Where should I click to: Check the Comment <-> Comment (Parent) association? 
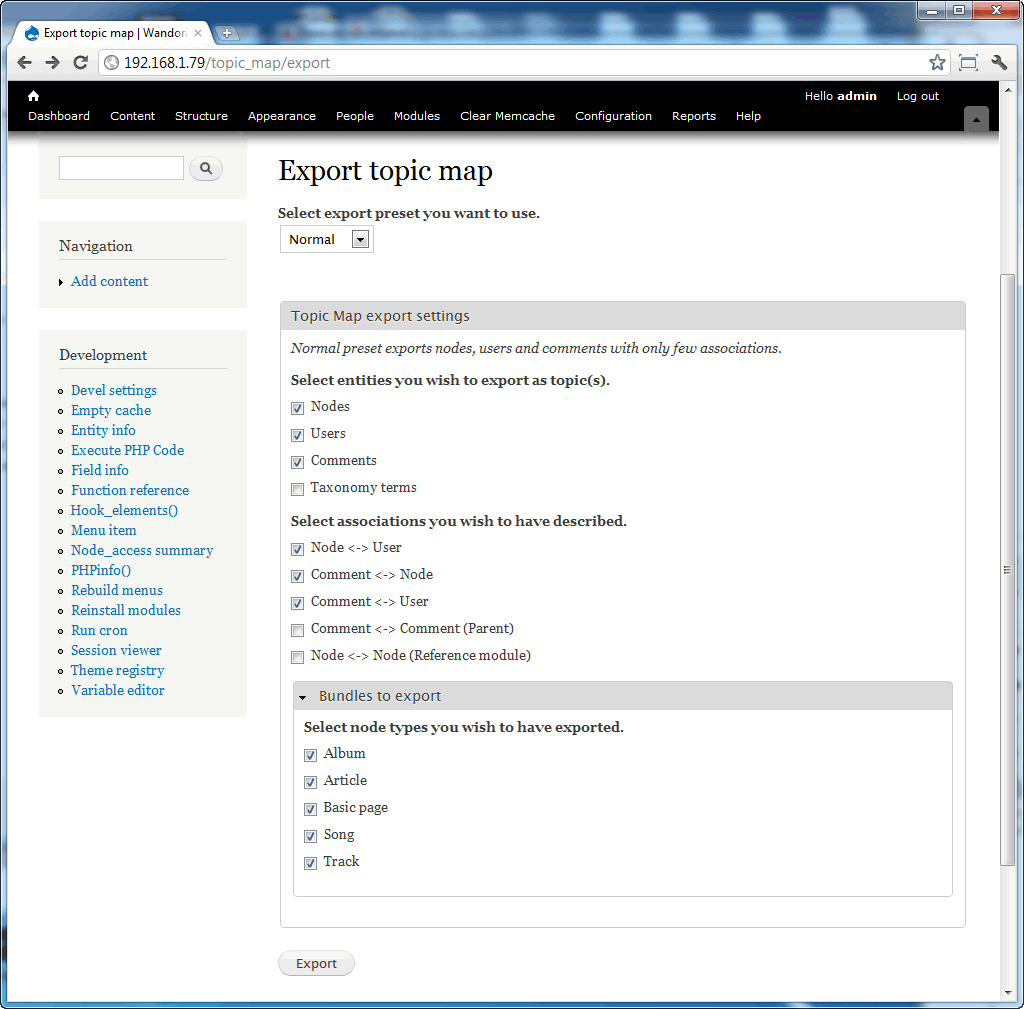tap(297, 629)
